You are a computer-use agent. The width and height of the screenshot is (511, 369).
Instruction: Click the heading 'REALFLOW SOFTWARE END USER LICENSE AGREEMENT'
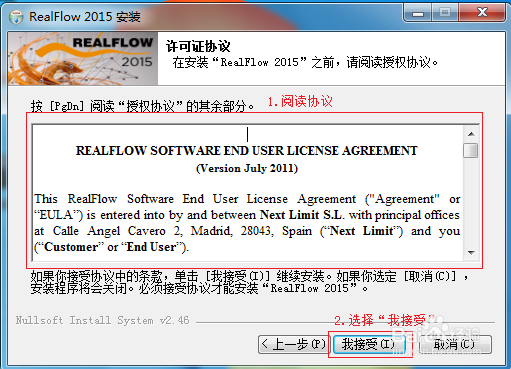pos(247,151)
